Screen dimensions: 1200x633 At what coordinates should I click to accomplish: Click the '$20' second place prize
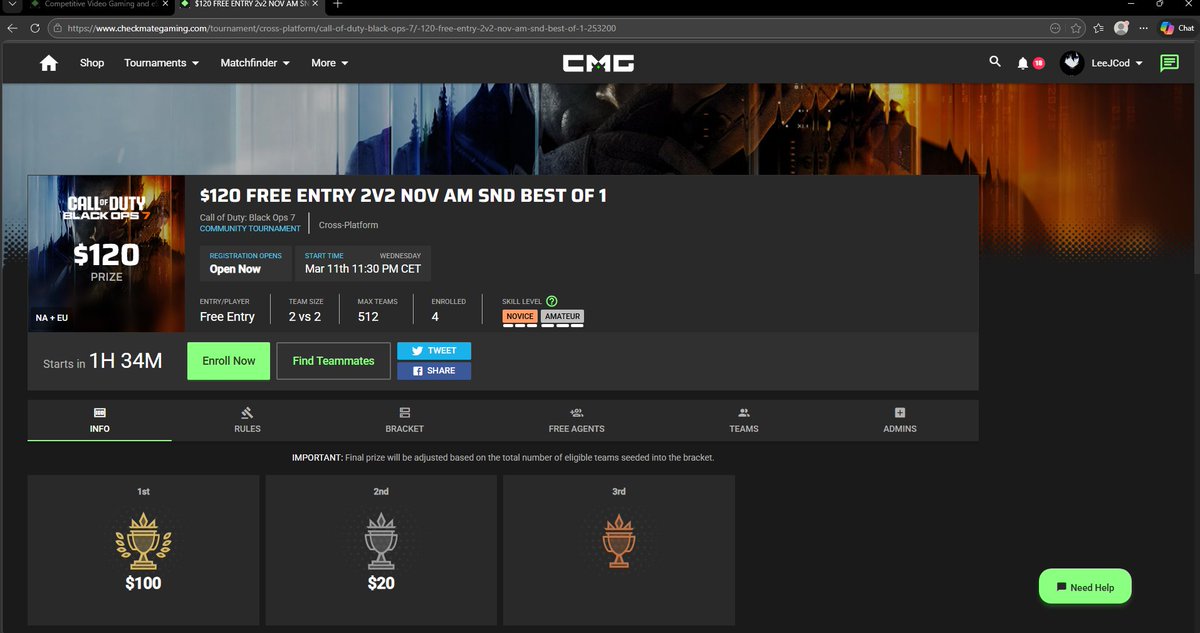tap(381, 583)
